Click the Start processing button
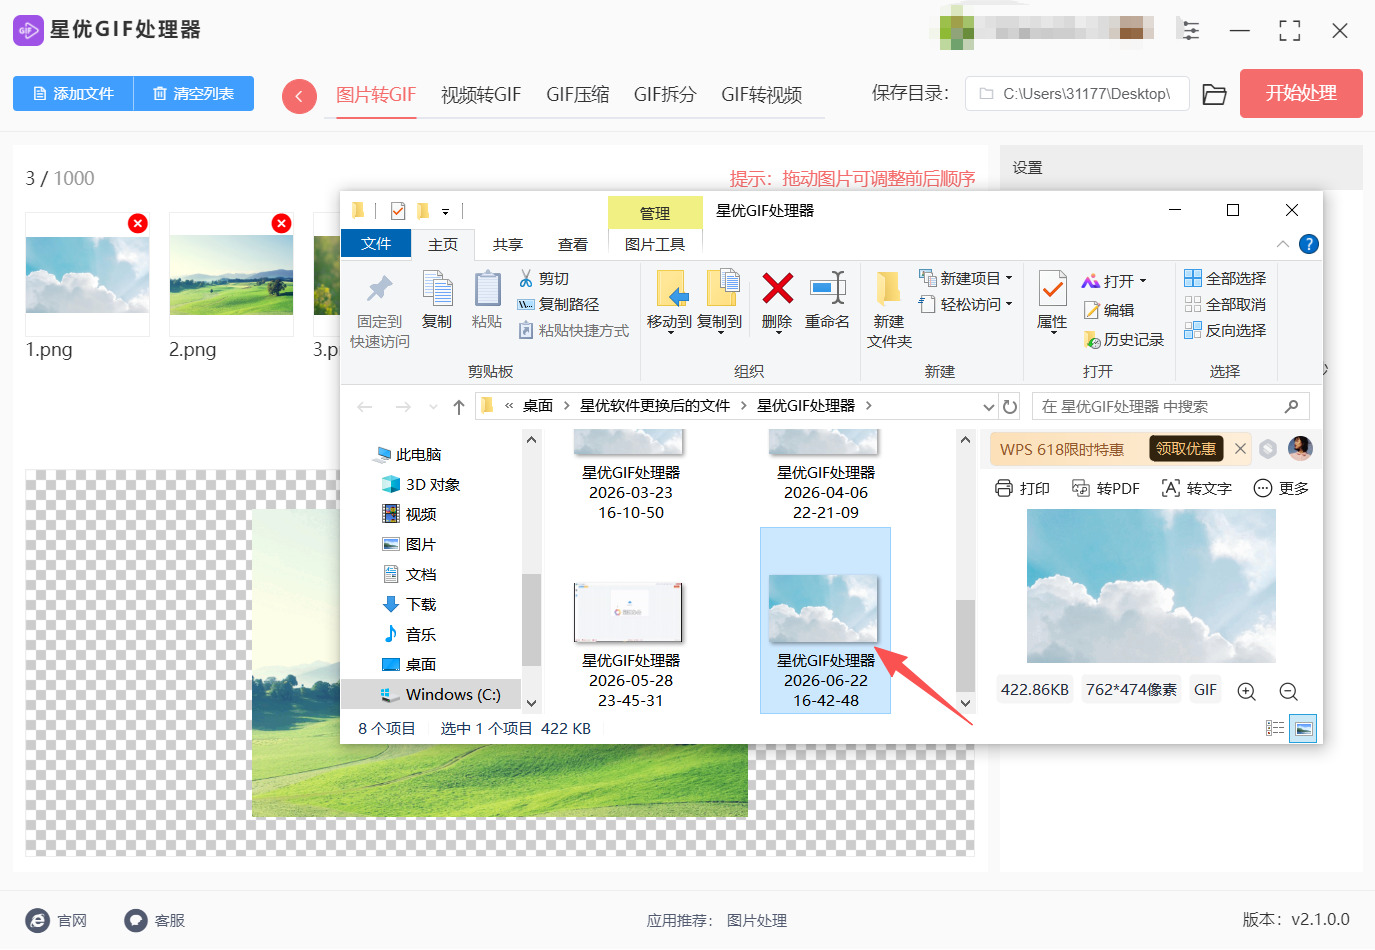This screenshot has height=950, width=1375. [x=1301, y=93]
